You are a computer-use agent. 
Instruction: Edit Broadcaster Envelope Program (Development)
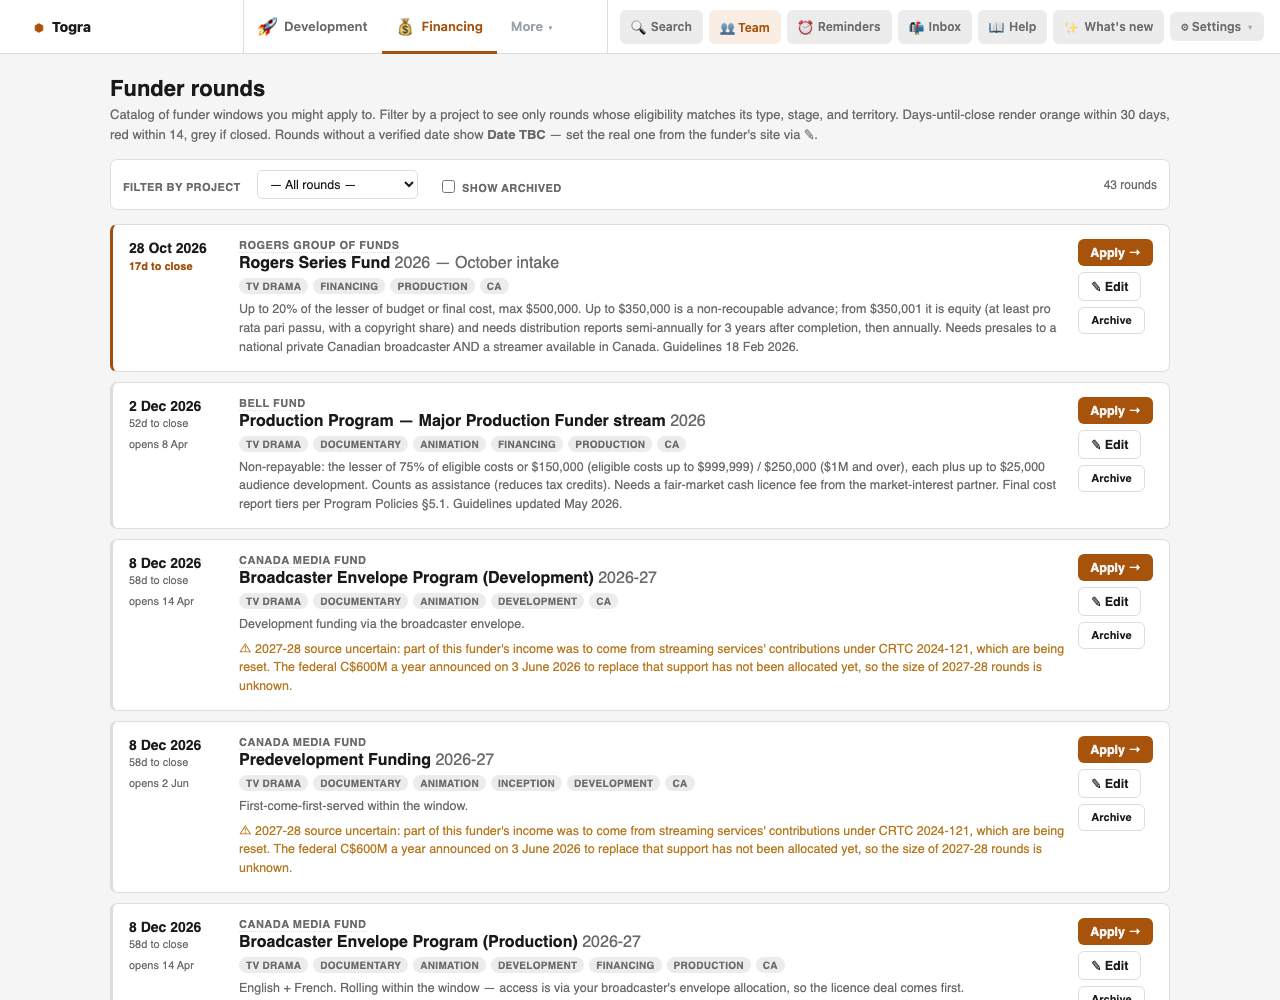(1110, 602)
